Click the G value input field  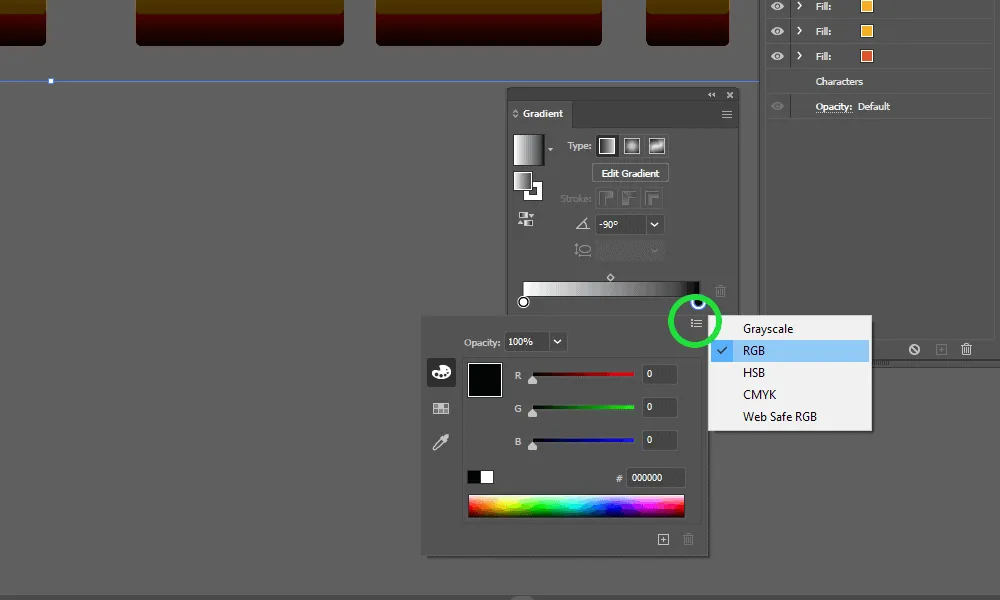659,407
